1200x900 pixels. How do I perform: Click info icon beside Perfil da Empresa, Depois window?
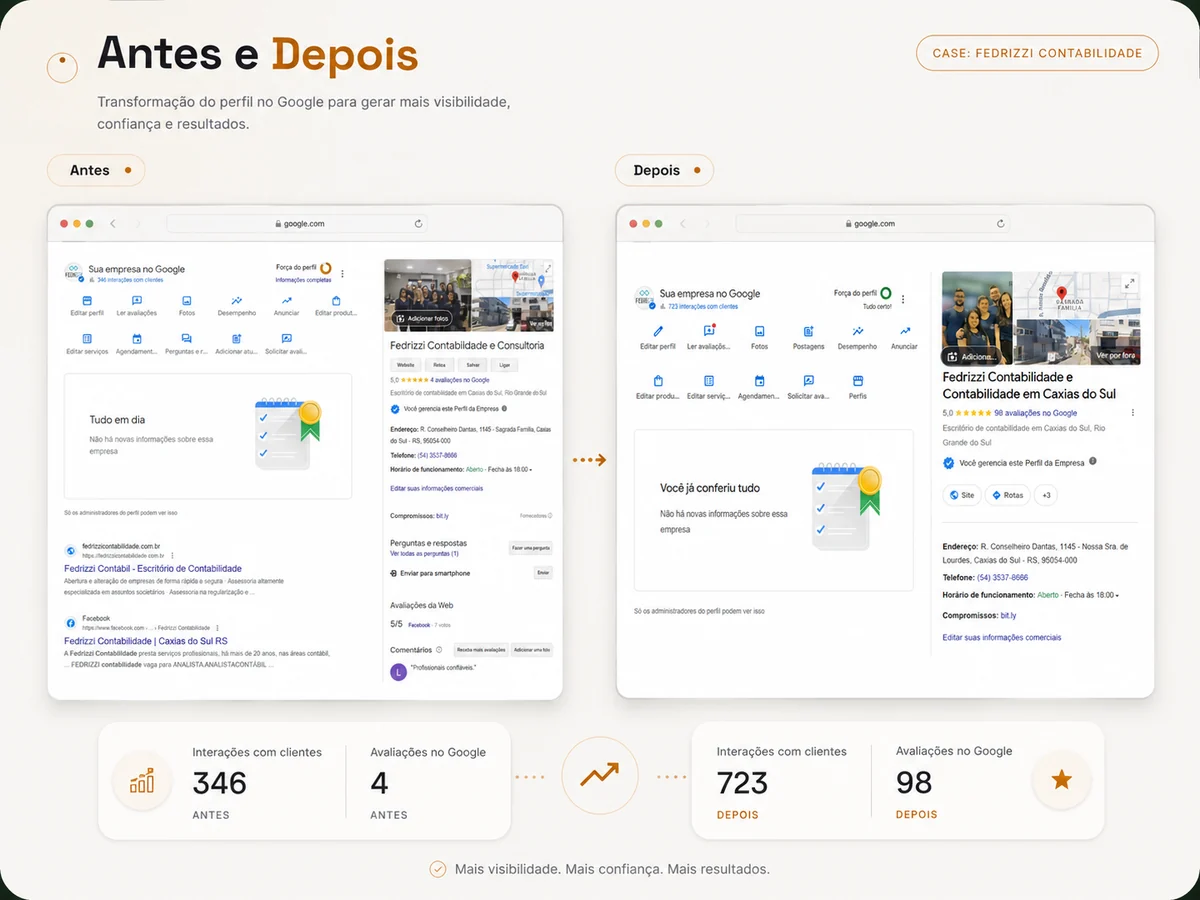(x=1093, y=462)
